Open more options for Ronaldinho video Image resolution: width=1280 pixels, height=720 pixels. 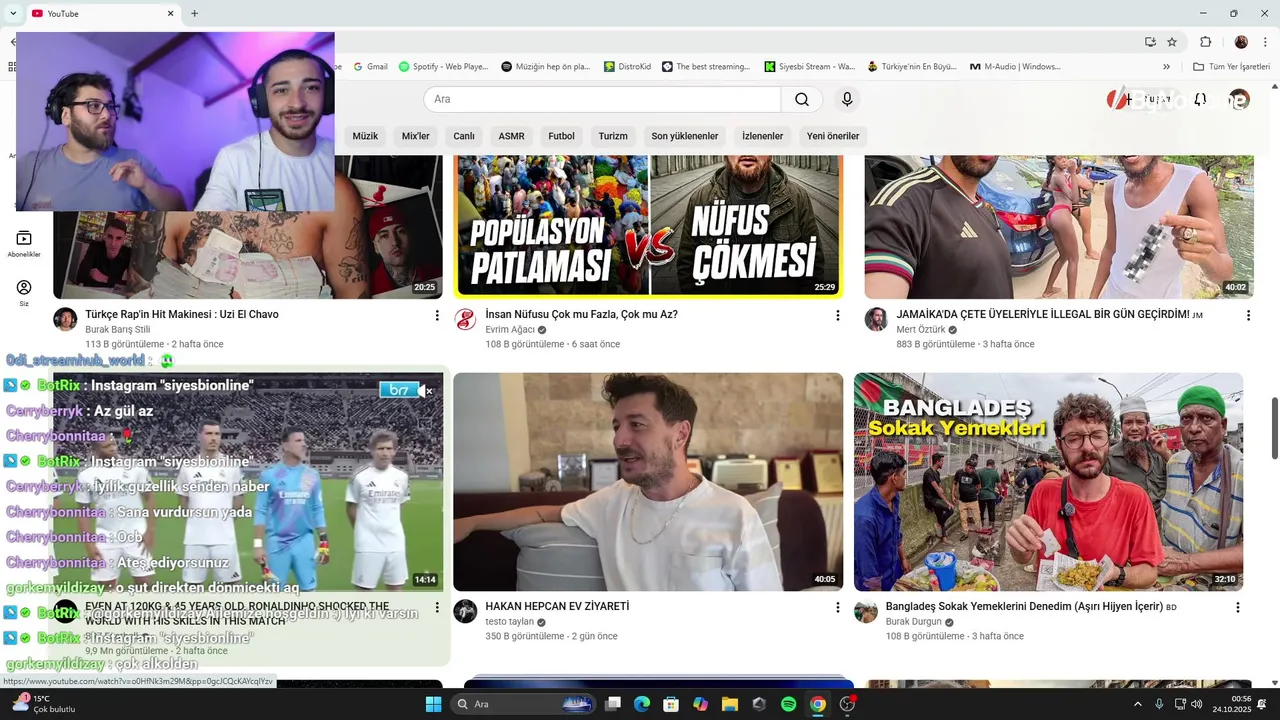[x=436, y=607]
